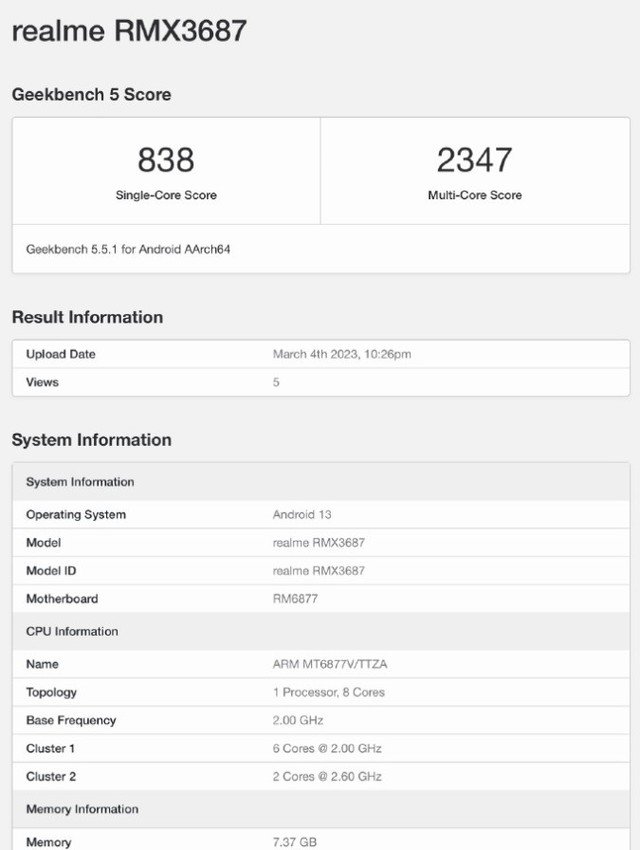Click the 'Model ID' row label
Screen dimensions: 640x850
click(x=51, y=571)
